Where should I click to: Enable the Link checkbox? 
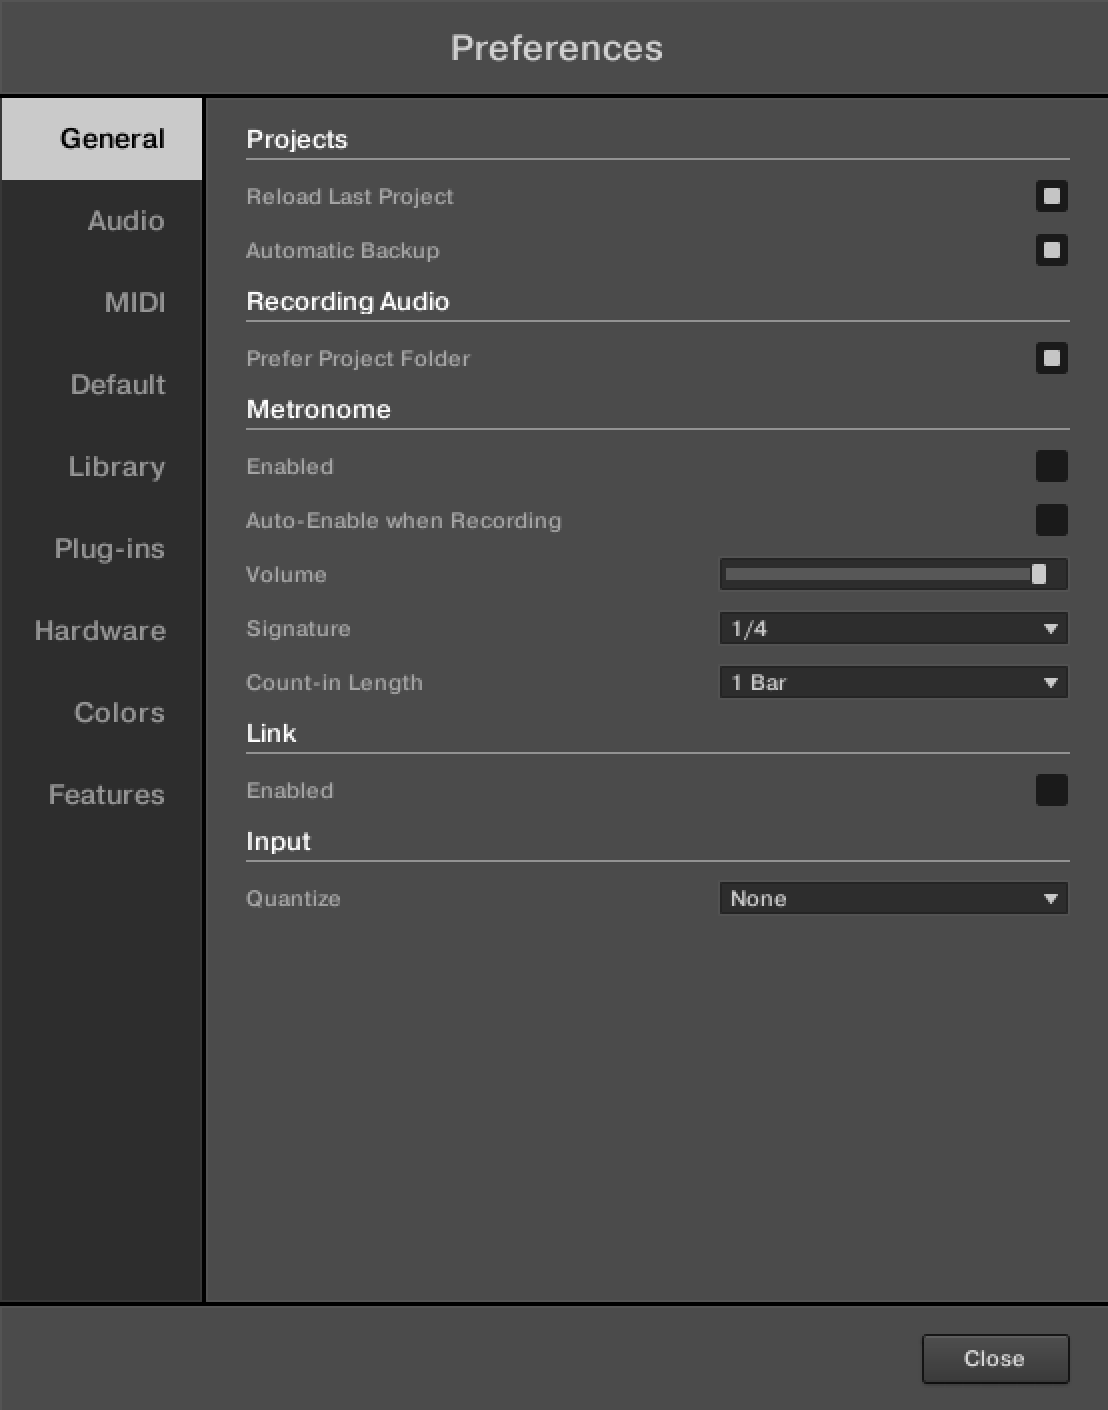point(1051,790)
